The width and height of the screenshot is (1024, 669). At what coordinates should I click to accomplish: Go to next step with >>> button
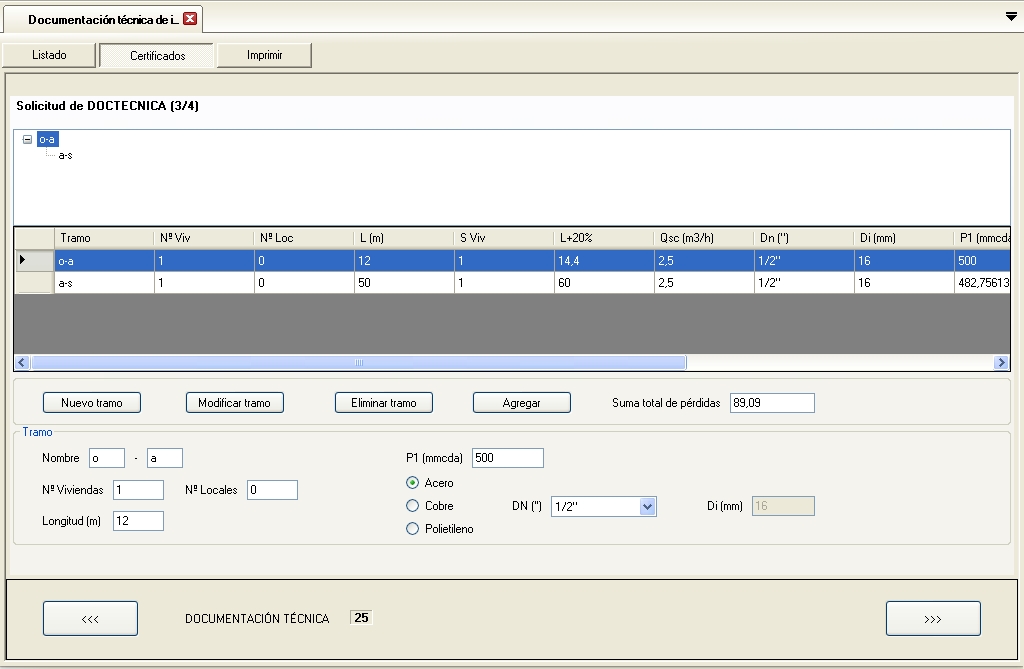coord(933,618)
